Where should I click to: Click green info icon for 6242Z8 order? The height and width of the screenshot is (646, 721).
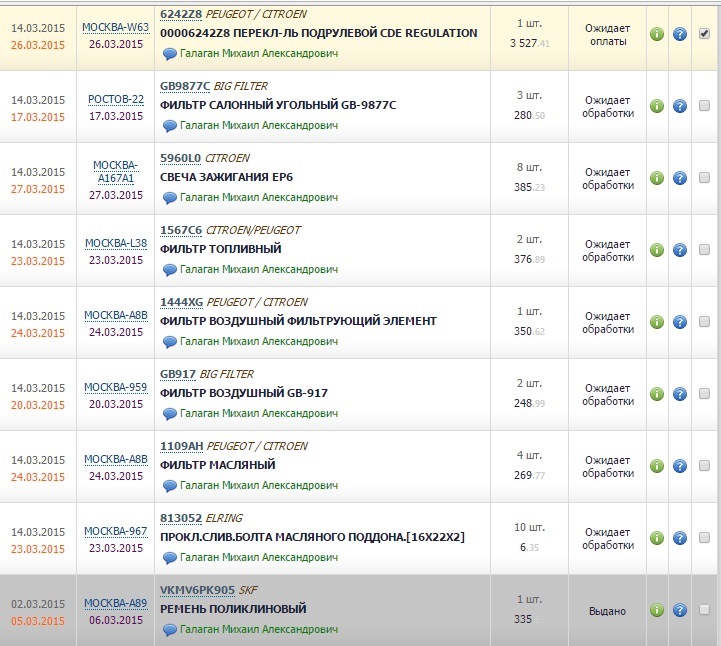657,34
